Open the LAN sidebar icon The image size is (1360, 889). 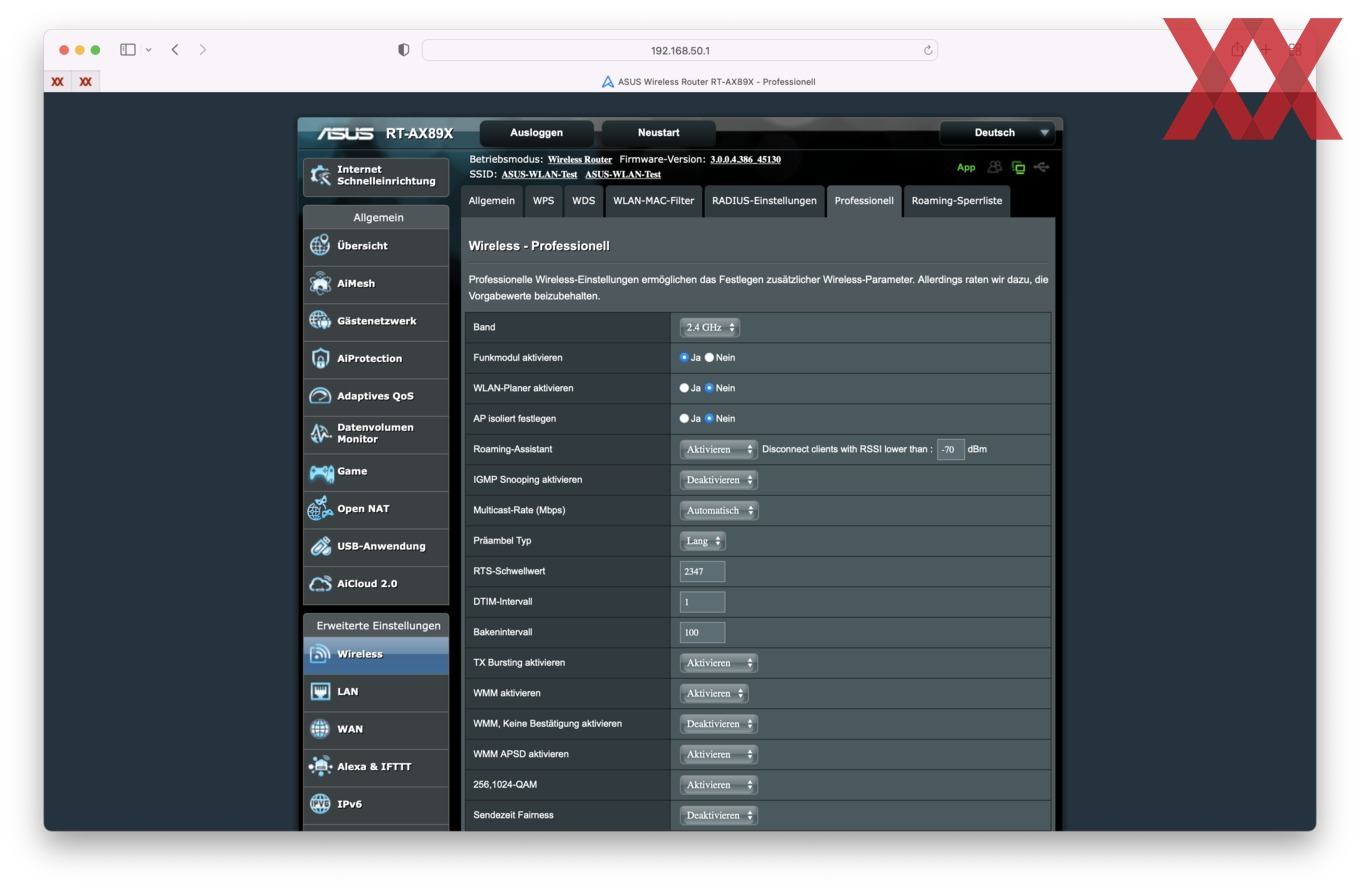(320, 691)
